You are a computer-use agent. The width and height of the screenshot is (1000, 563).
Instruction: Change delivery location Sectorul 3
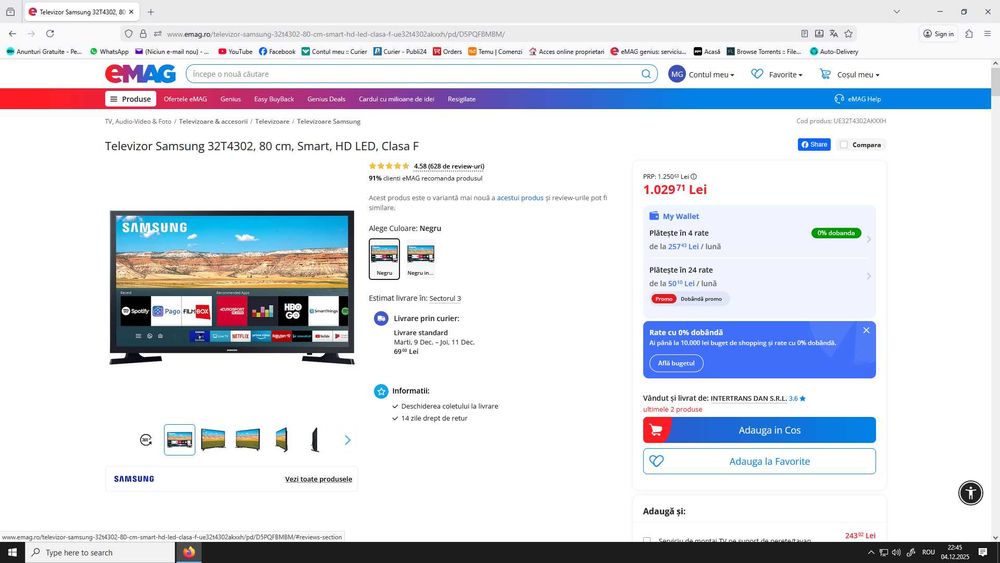445,298
